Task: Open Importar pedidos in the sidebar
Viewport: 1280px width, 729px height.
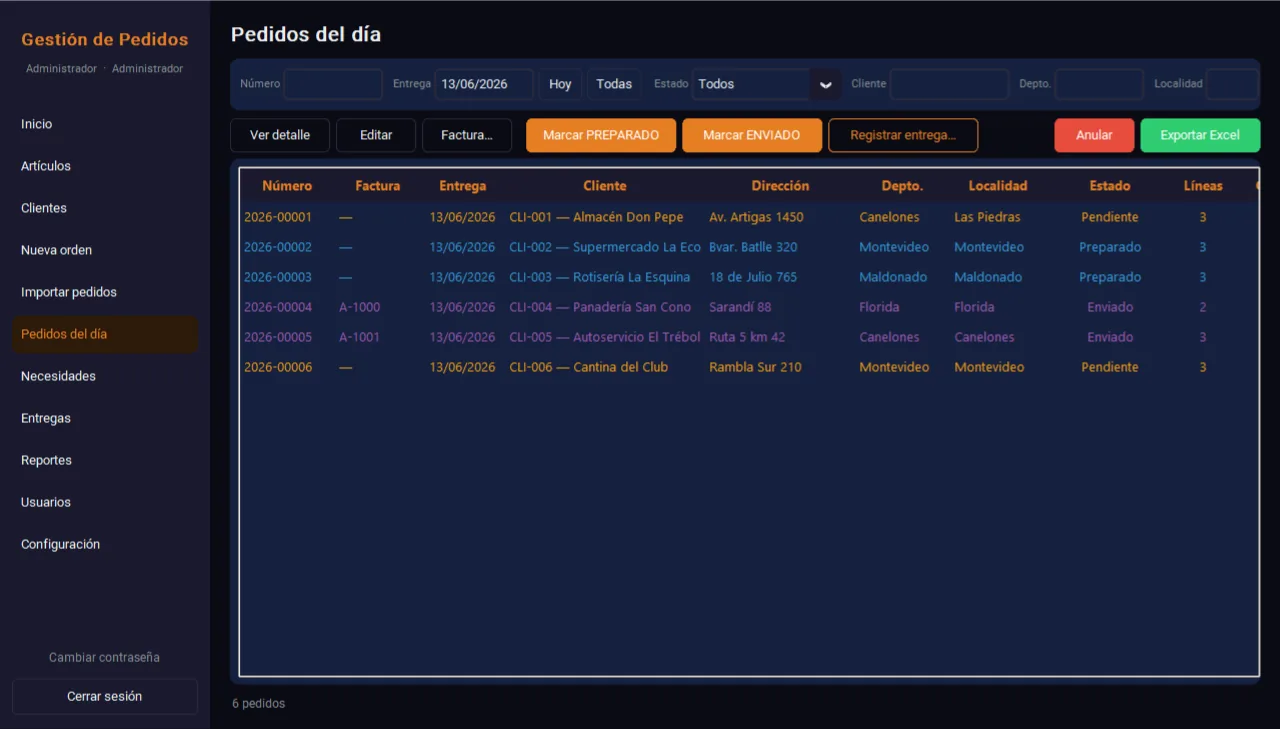Action: pyautogui.click(x=105, y=292)
